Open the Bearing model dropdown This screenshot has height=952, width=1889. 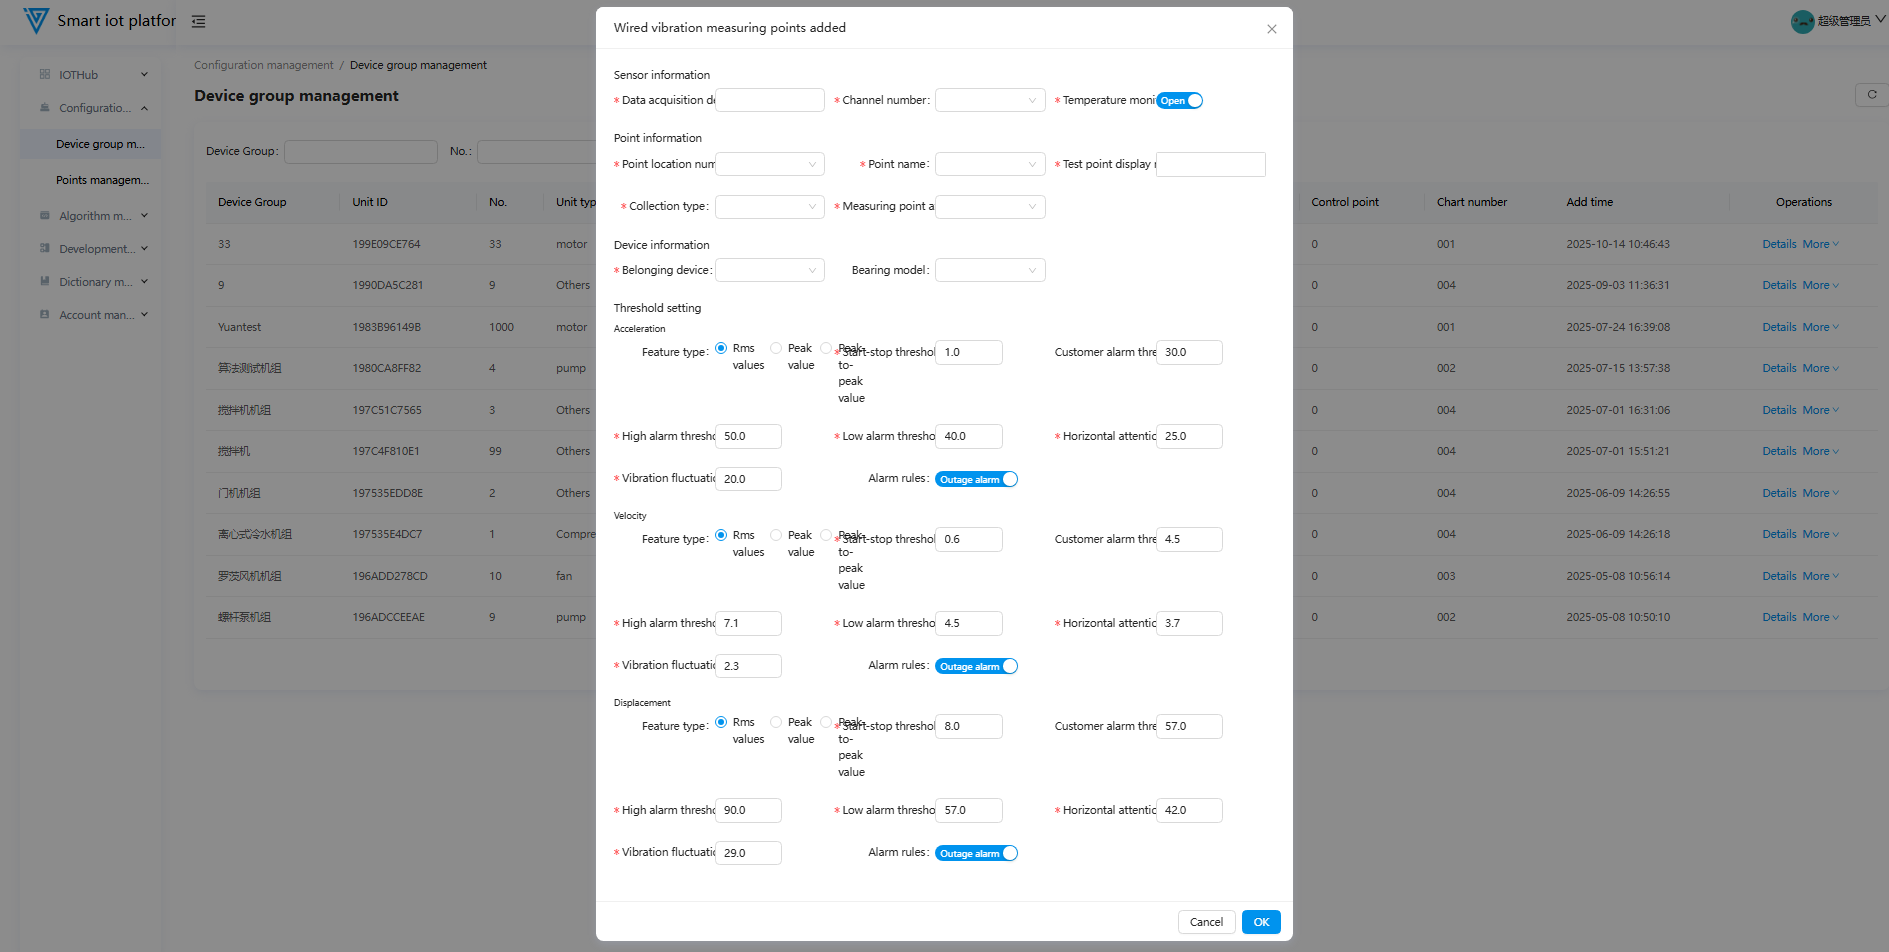990,271
